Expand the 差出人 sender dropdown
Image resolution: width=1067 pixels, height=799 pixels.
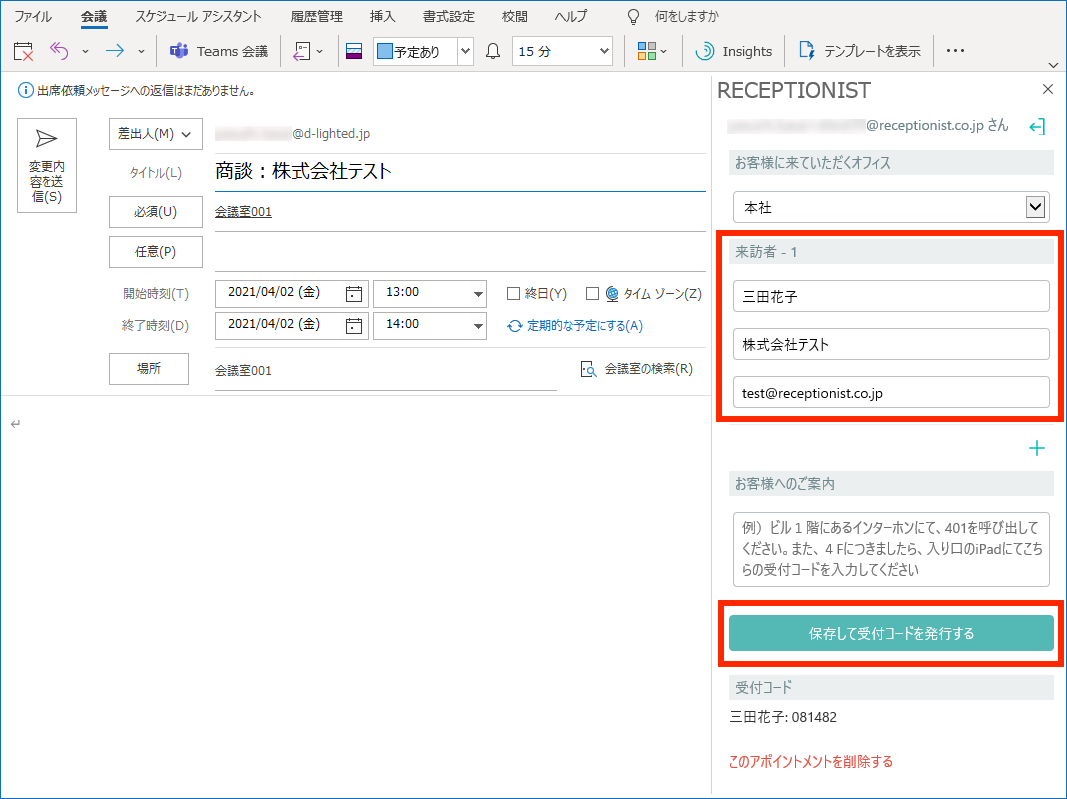point(156,134)
